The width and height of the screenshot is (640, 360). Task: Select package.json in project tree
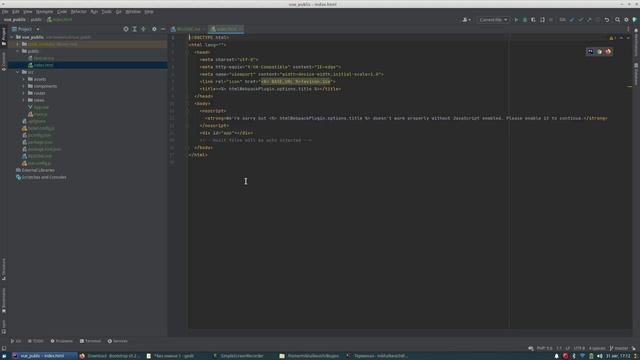37,142
